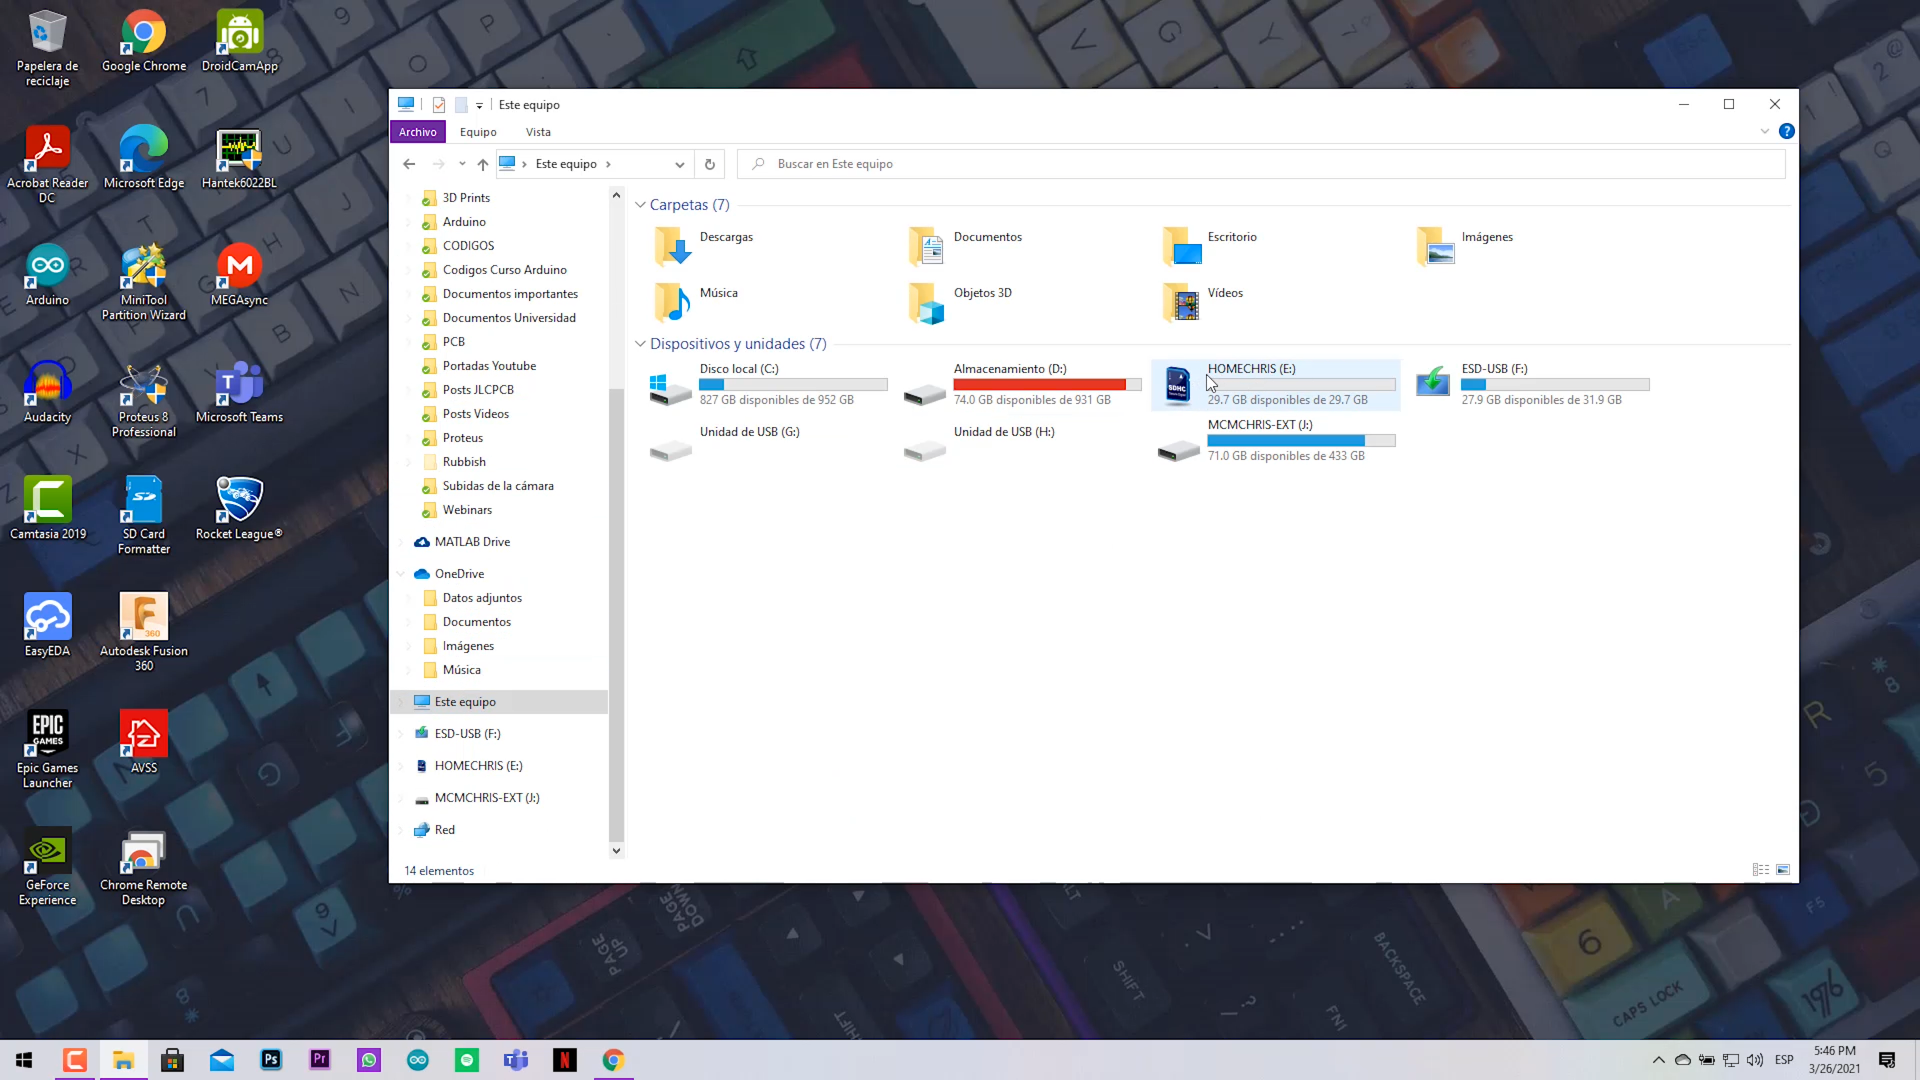Screen dimensions: 1920x1080
Task: Navigate back using arrow button
Action: point(409,164)
